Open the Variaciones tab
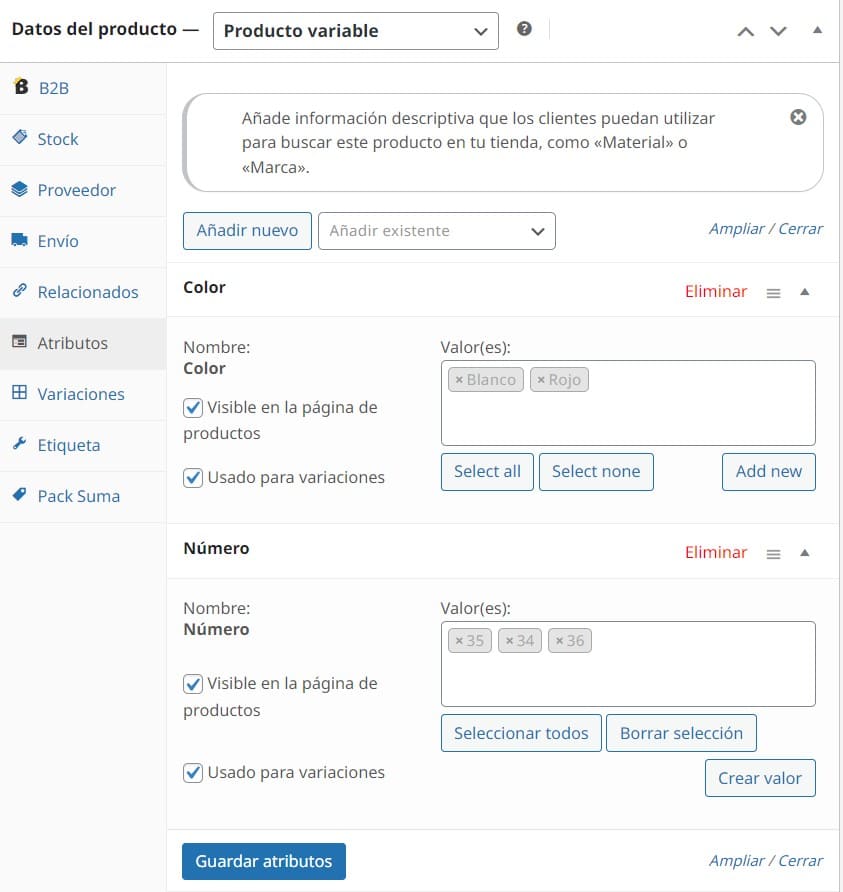The height and width of the screenshot is (892, 843). pos(81,394)
